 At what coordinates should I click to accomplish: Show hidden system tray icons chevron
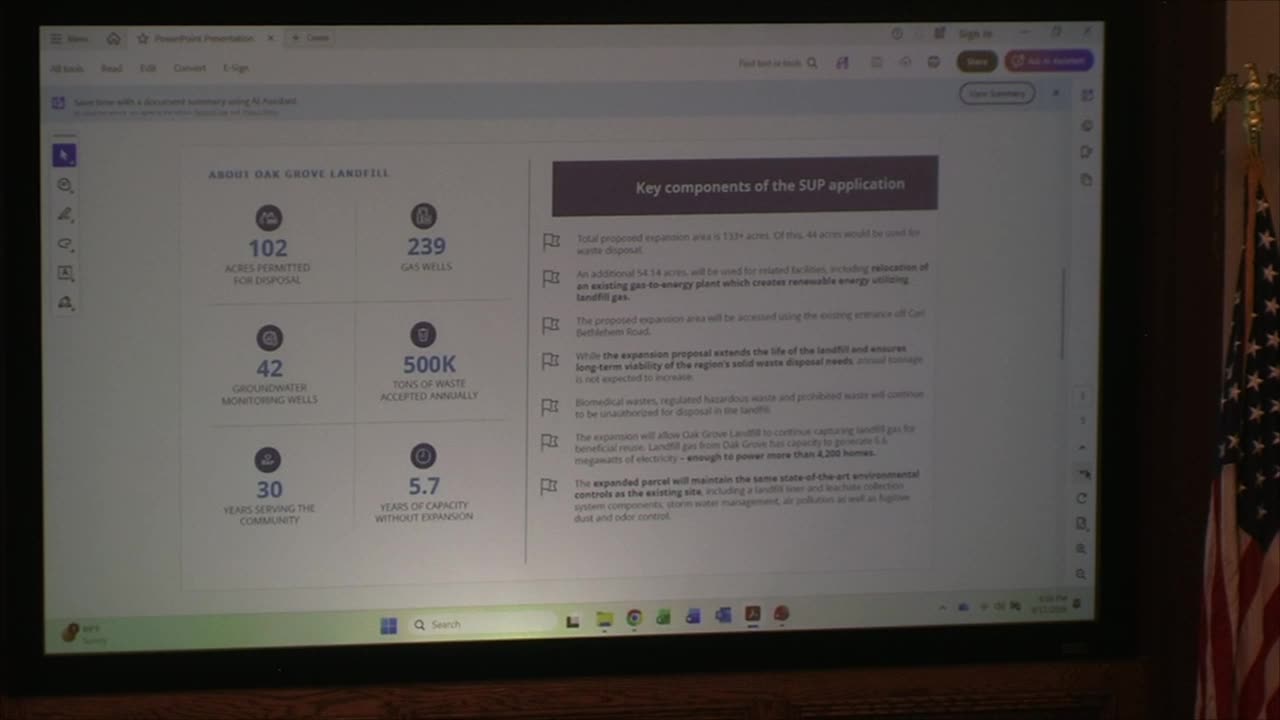pyautogui.click(x=942, y=607)
